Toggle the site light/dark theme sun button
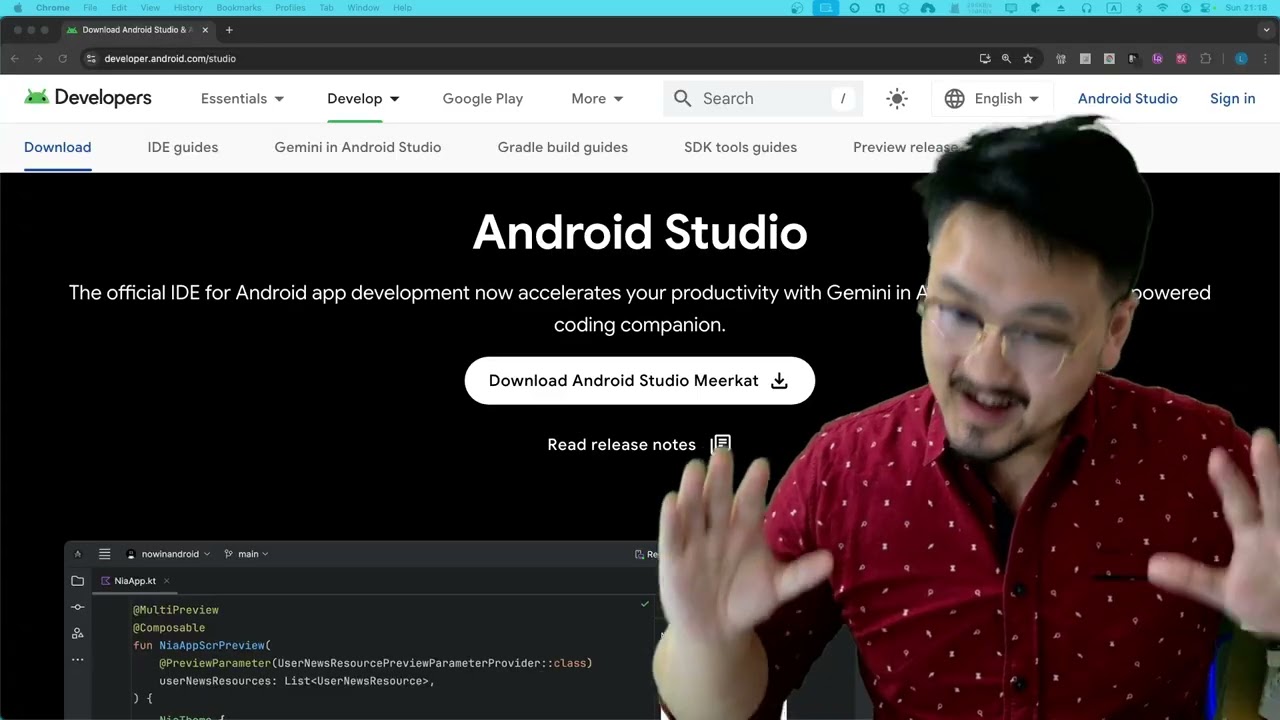This screenshot has height=720, width=1280. 897,98
